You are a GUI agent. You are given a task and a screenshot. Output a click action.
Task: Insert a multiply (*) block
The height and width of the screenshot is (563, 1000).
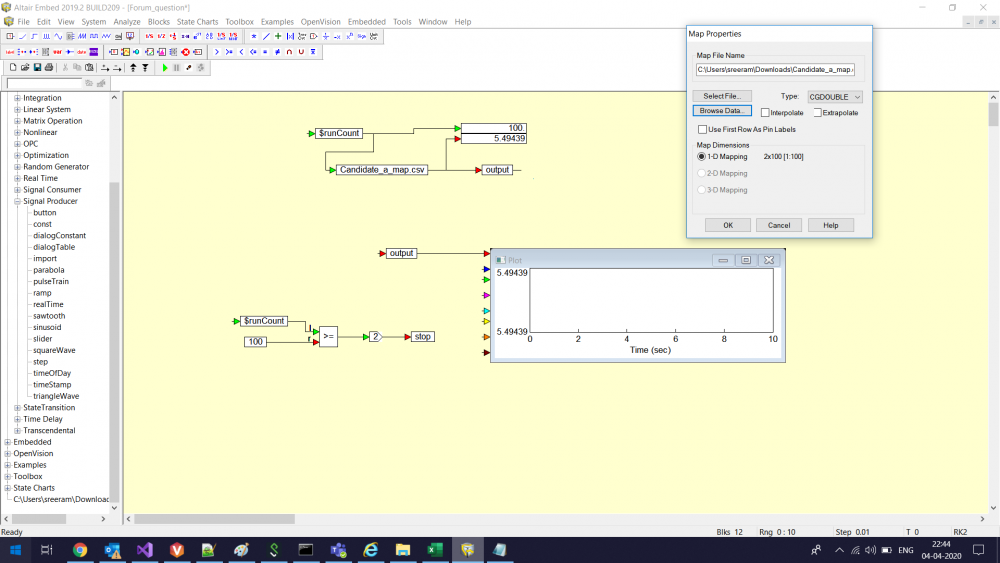pyautogui.click(x=254, y=36)
